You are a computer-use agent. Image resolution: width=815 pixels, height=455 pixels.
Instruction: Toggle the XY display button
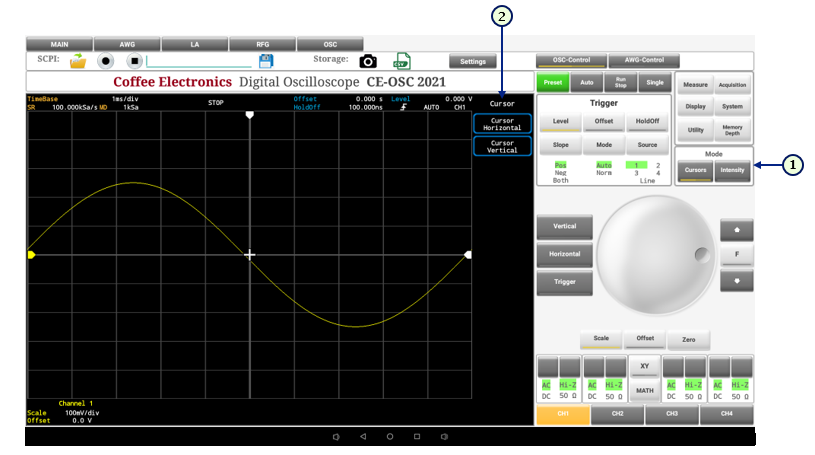645,367
